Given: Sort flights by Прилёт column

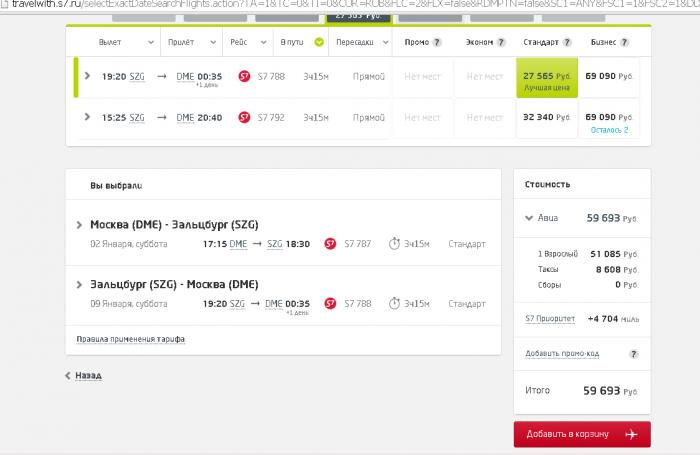Looking at the screenshot, I should 192,42.
